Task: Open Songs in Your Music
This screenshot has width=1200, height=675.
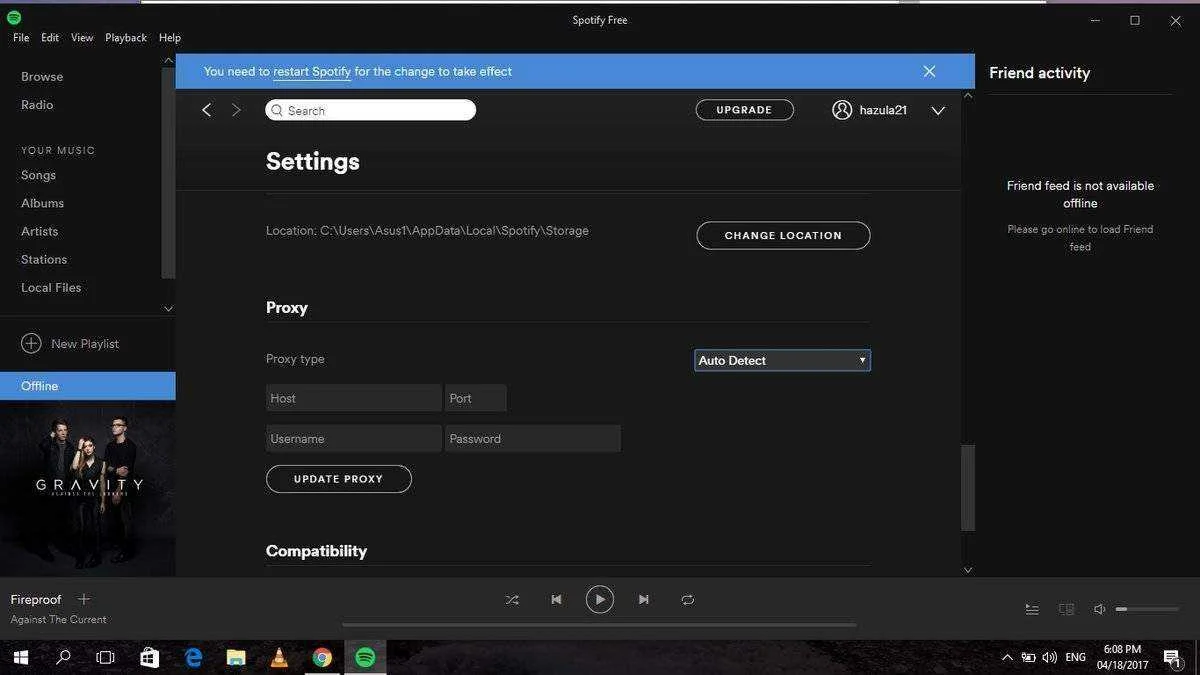Action: (x=38, y=175)
